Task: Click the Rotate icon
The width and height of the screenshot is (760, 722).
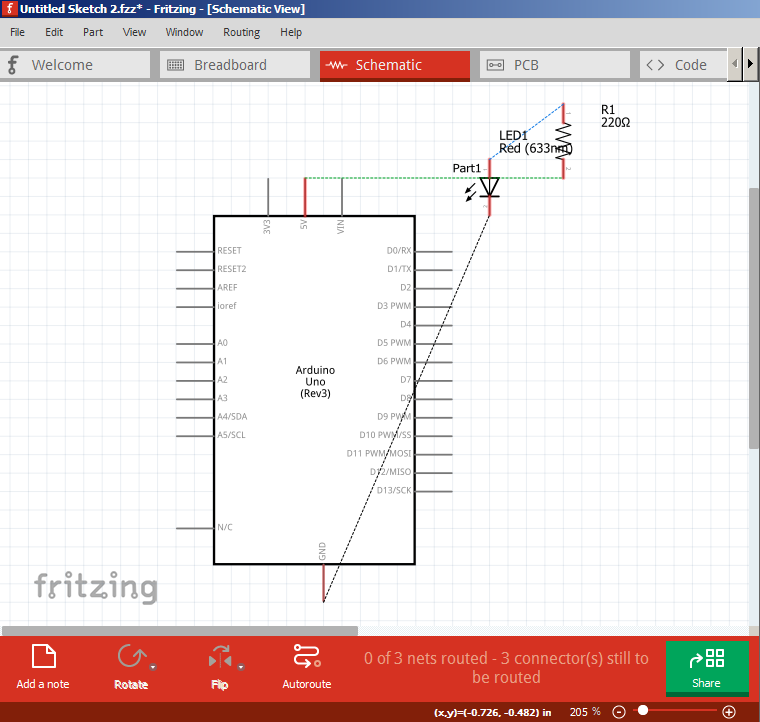Action: 131,657
